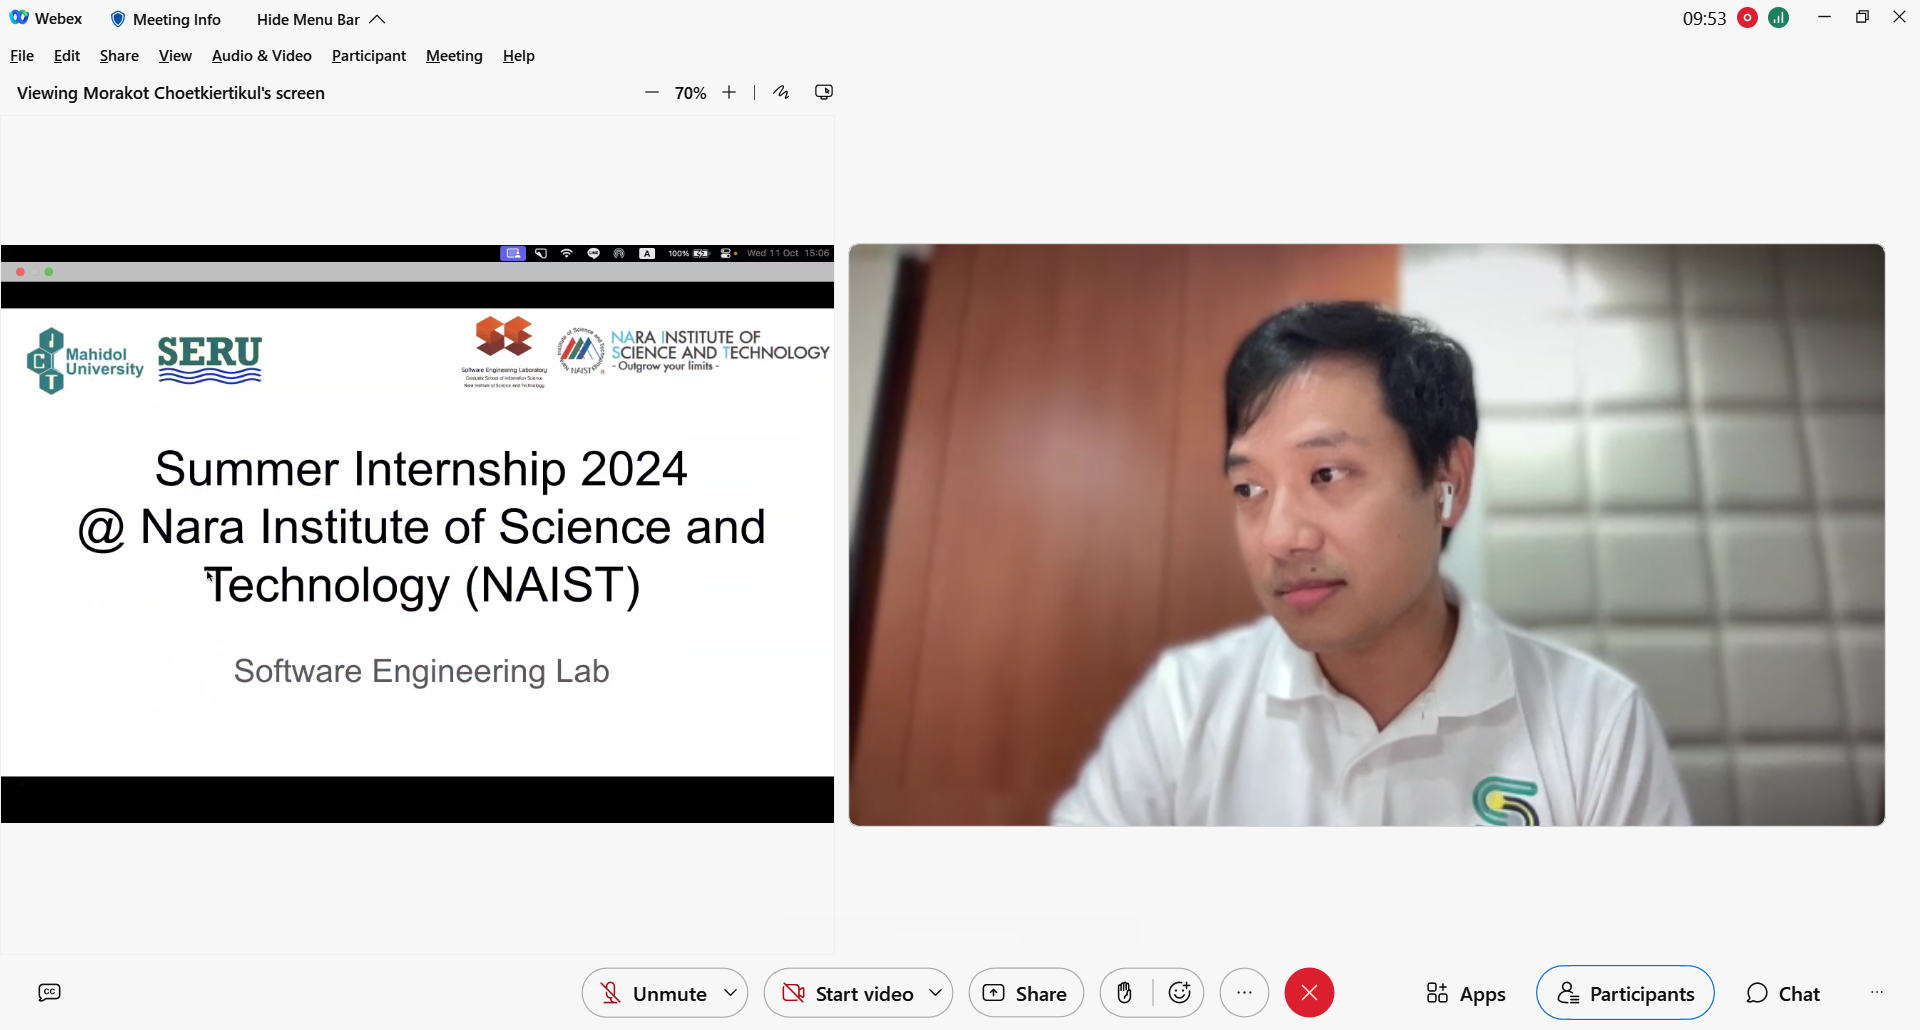Image resolution: width=1920 pixels, height=1030 pixels.
Task: Expand audio options arrow beside Unmute
Action: [x=731, y=993]
